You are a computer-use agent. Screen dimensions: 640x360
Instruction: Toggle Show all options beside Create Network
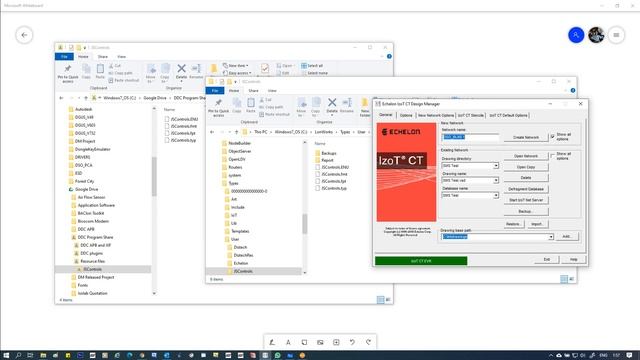pyautogui.click(x=553, y=137)
